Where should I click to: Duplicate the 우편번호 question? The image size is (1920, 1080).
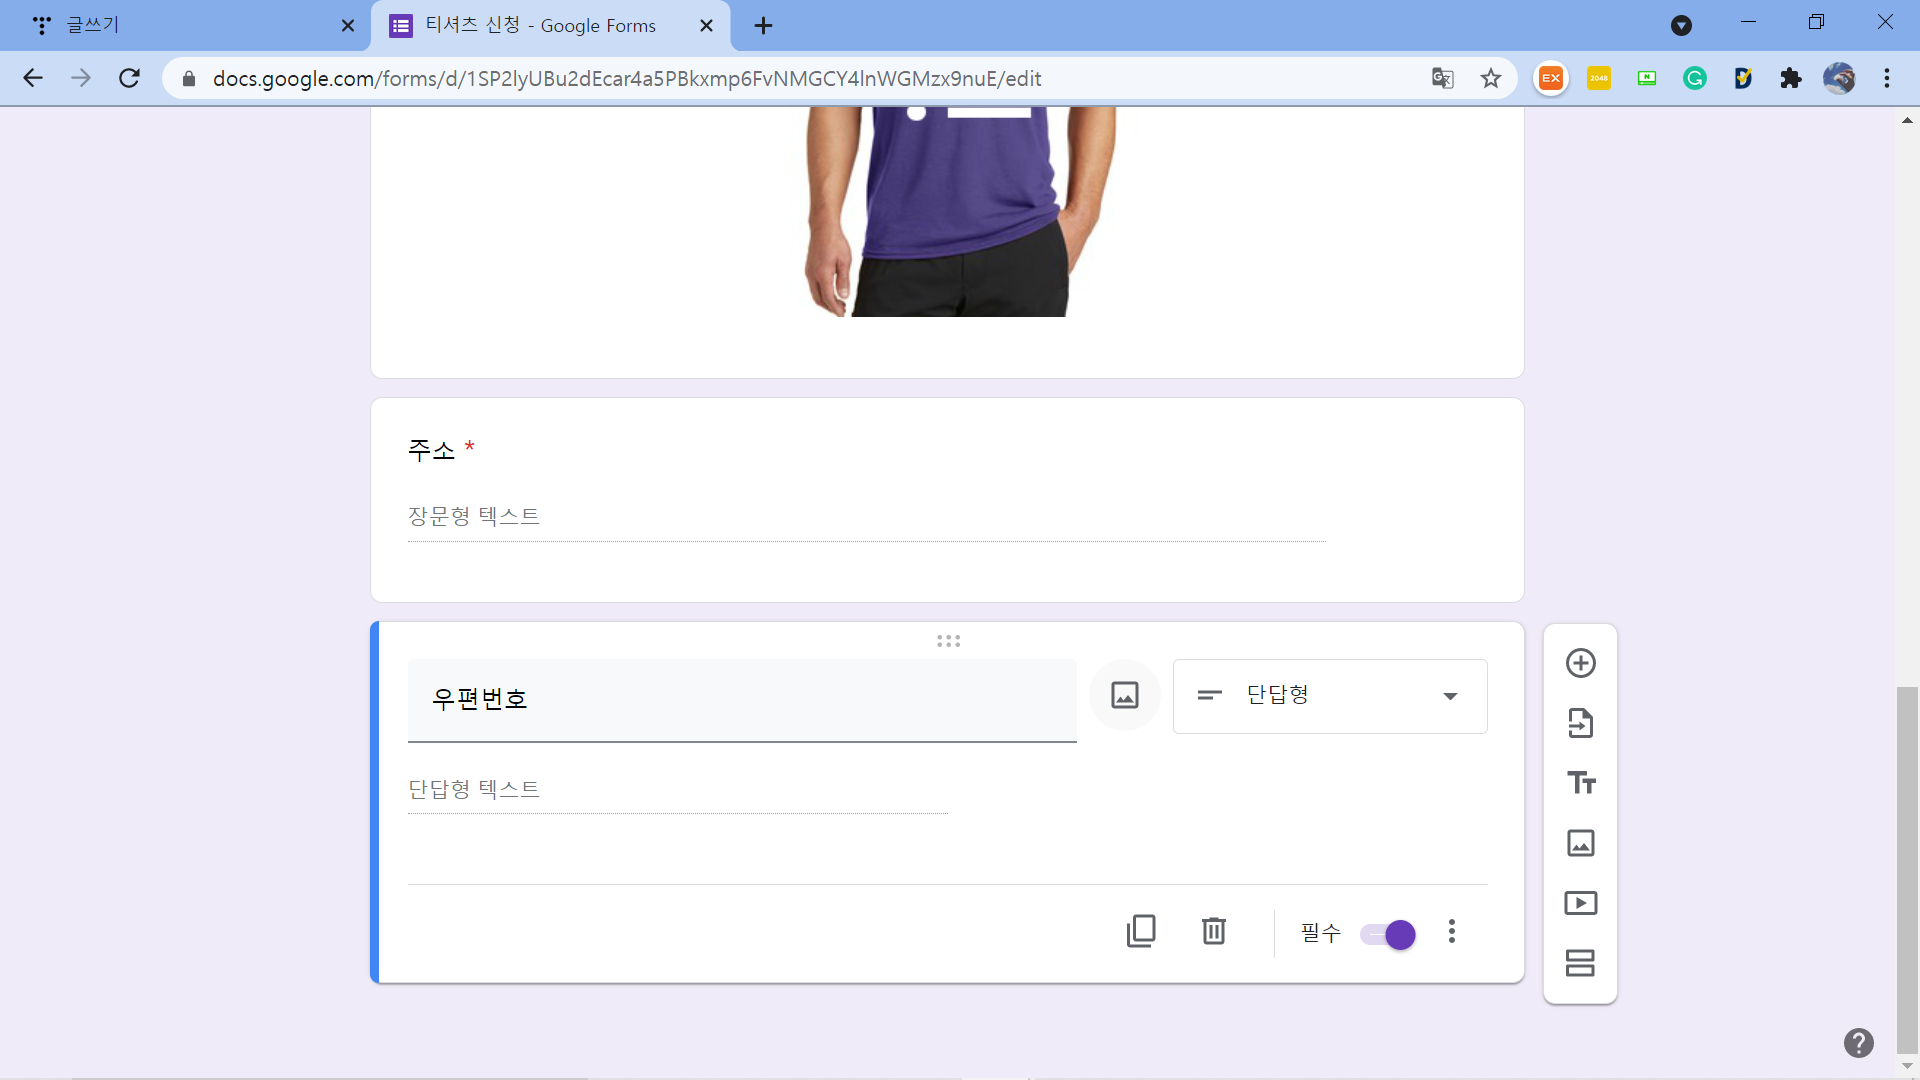tap(1141, 931)
